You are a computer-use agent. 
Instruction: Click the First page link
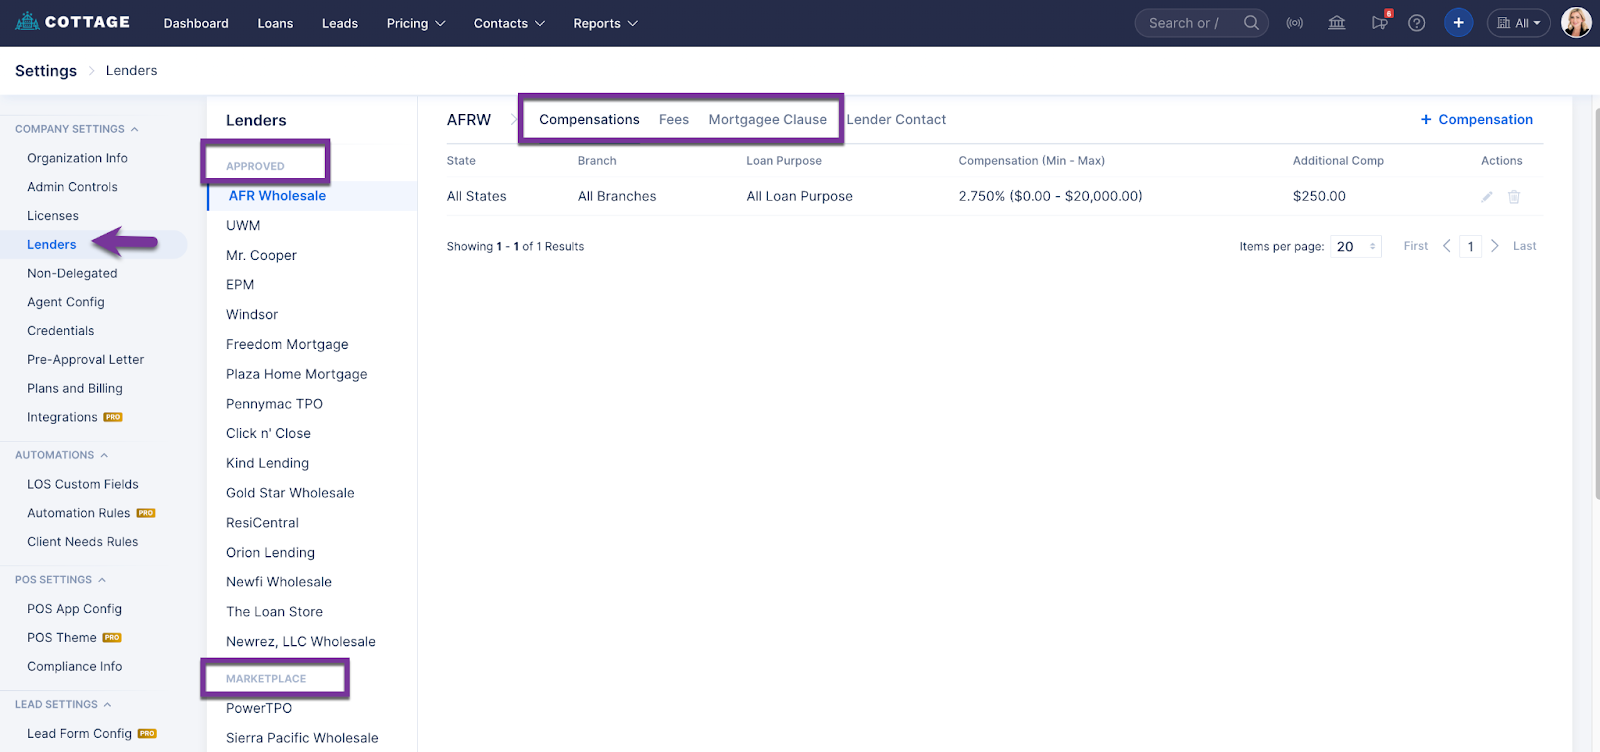pos(1416,246)
